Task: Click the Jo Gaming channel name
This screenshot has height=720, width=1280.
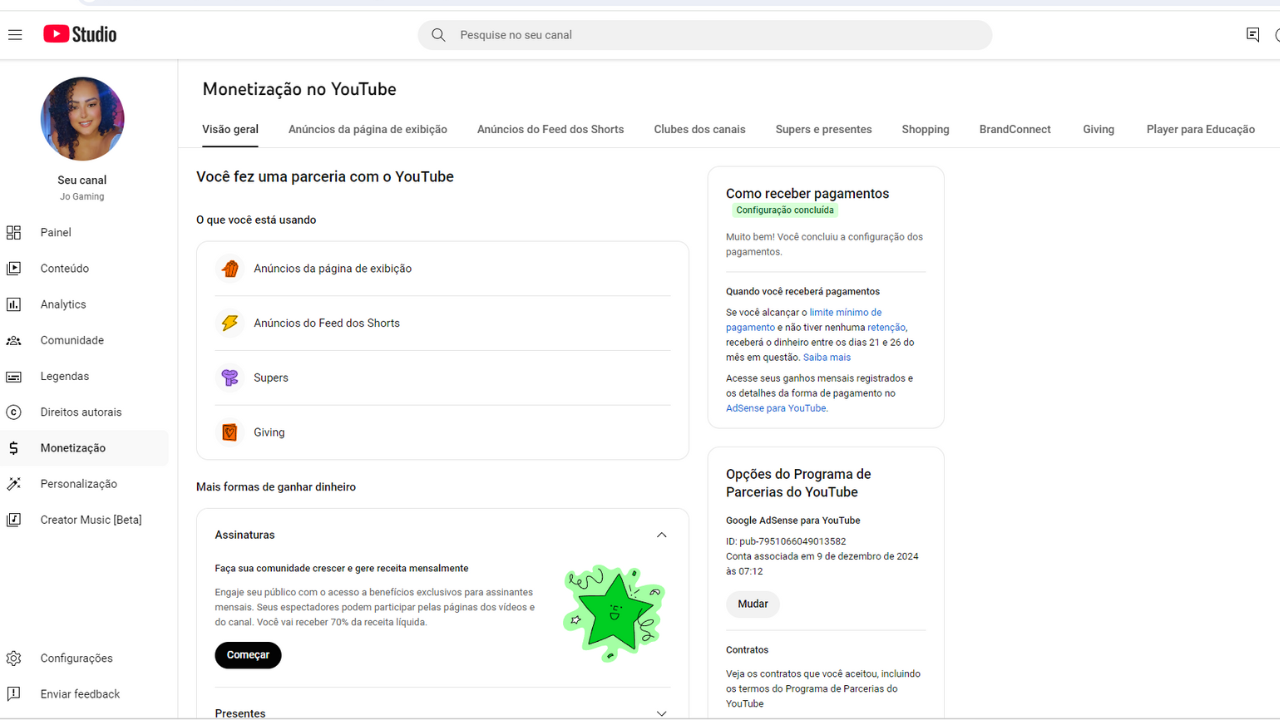Action: click(82, 197)
